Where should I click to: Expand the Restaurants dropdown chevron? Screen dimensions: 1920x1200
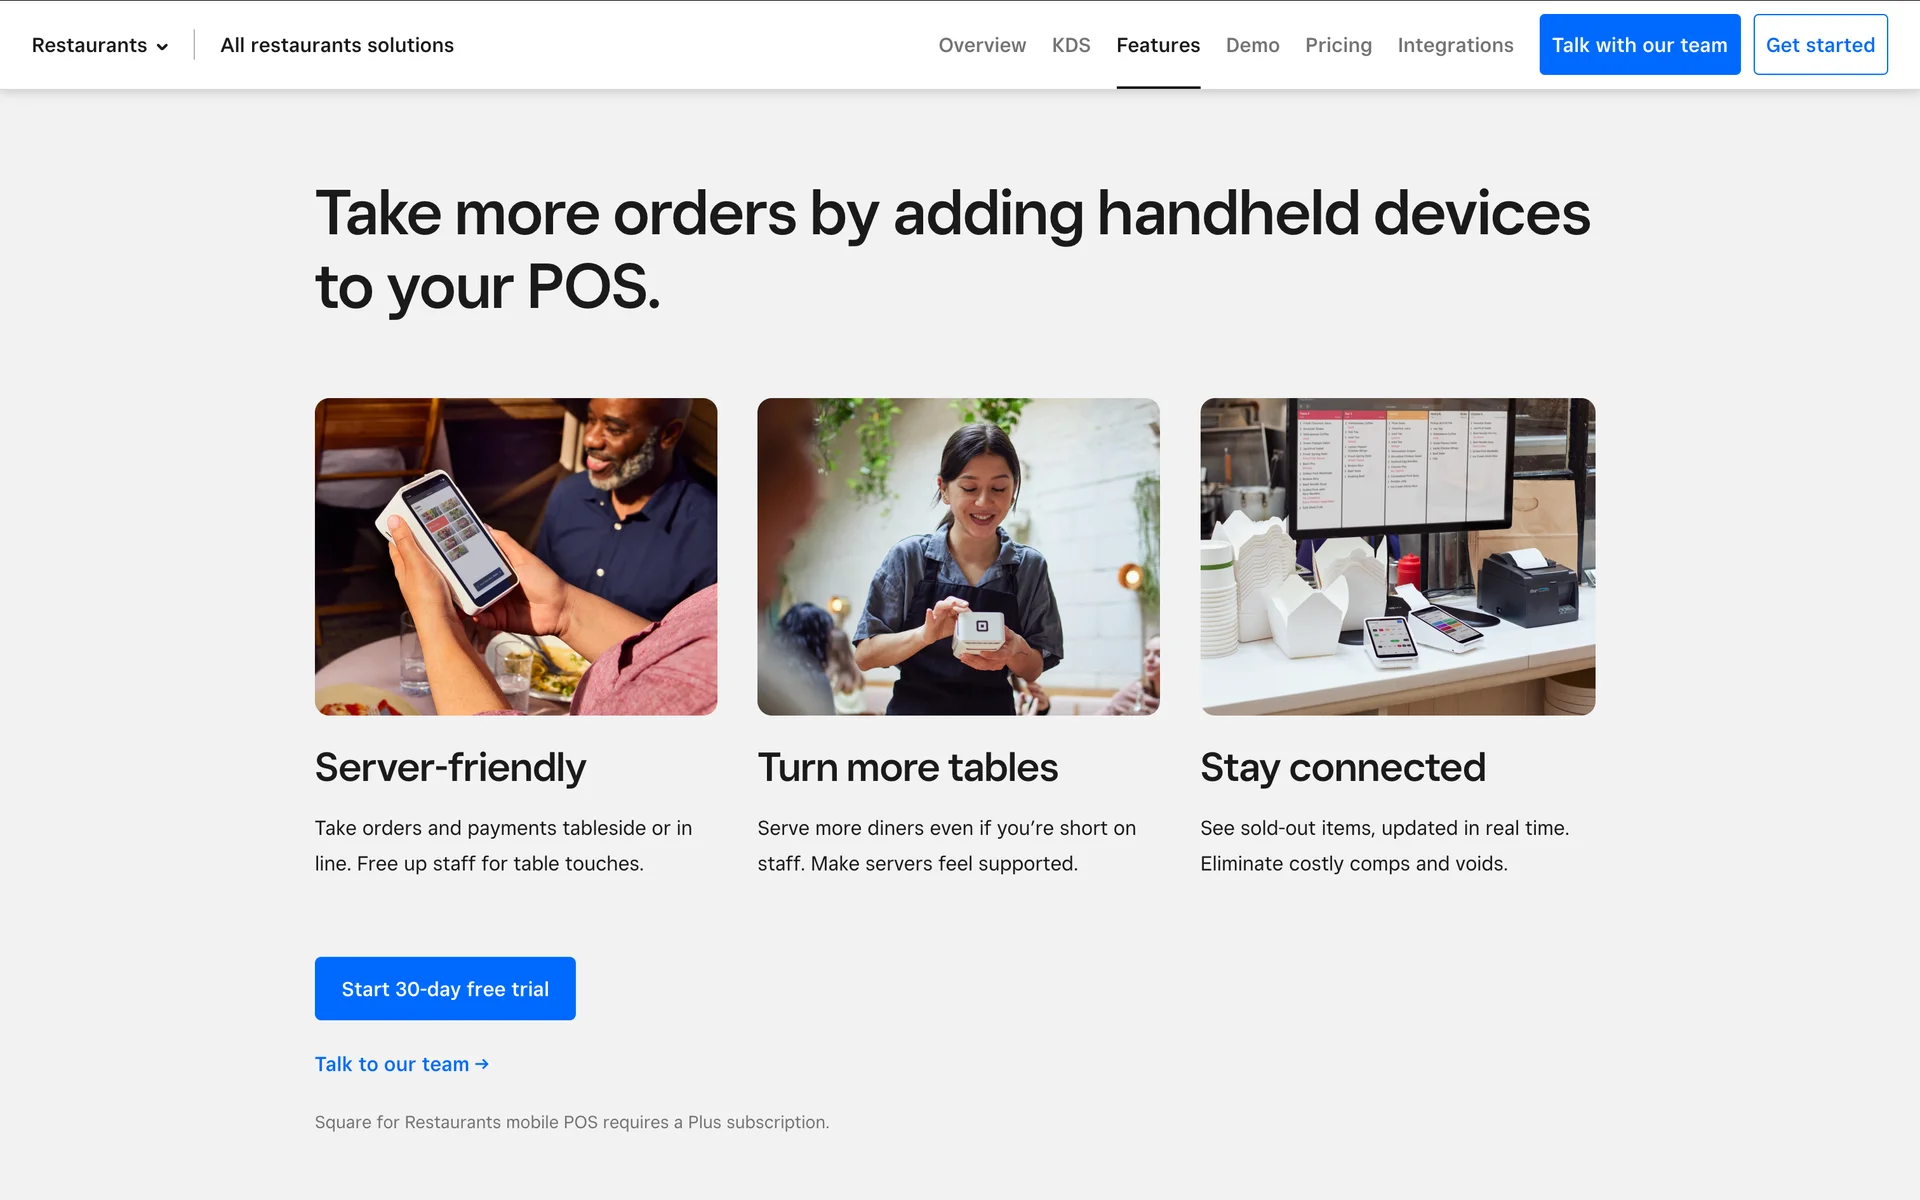[162, 46]
